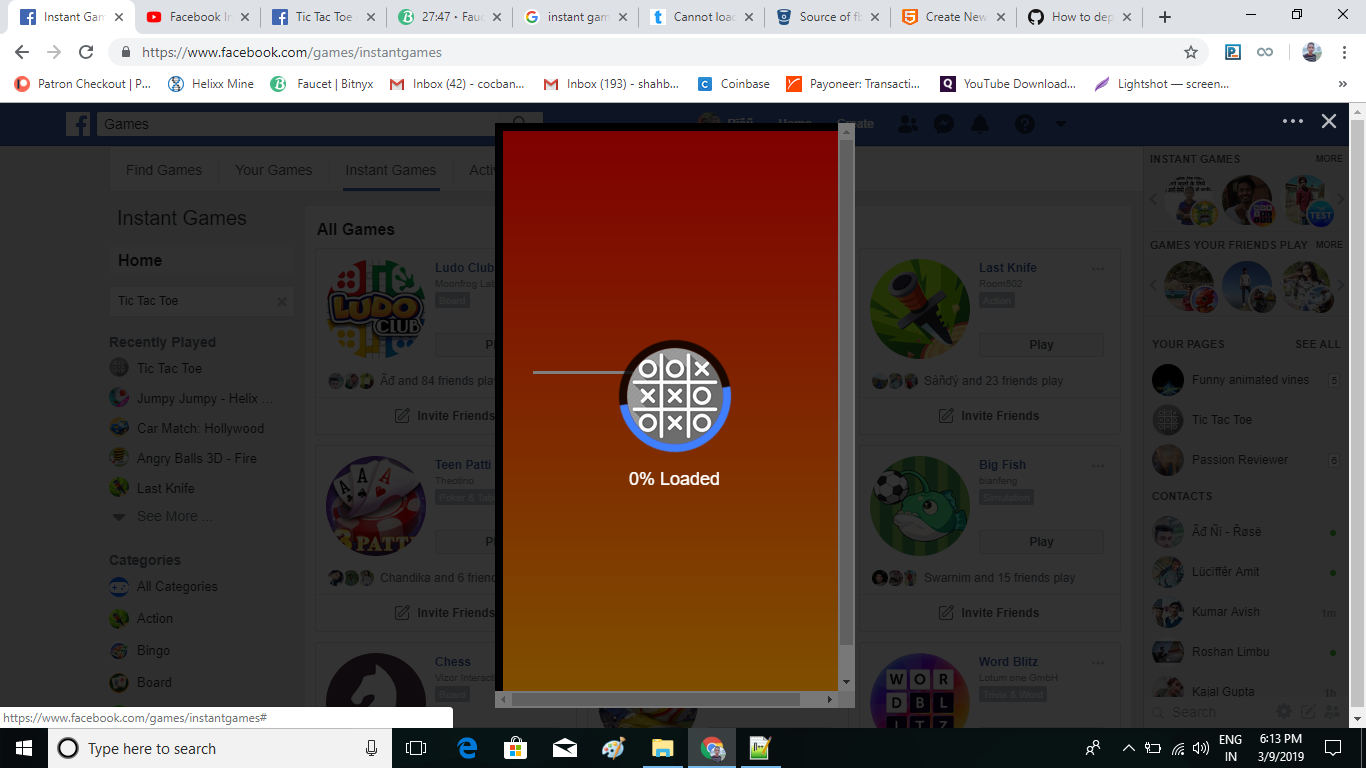Play the Big Fish game
The height and width of the screenshot is (768, 1366).
pos(1041,542)
